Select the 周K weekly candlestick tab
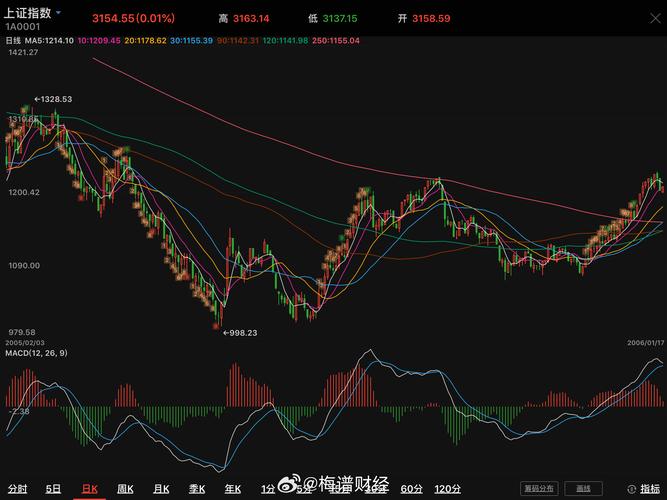Viewport: 667px width, 500px height. (x=125, y=488)
